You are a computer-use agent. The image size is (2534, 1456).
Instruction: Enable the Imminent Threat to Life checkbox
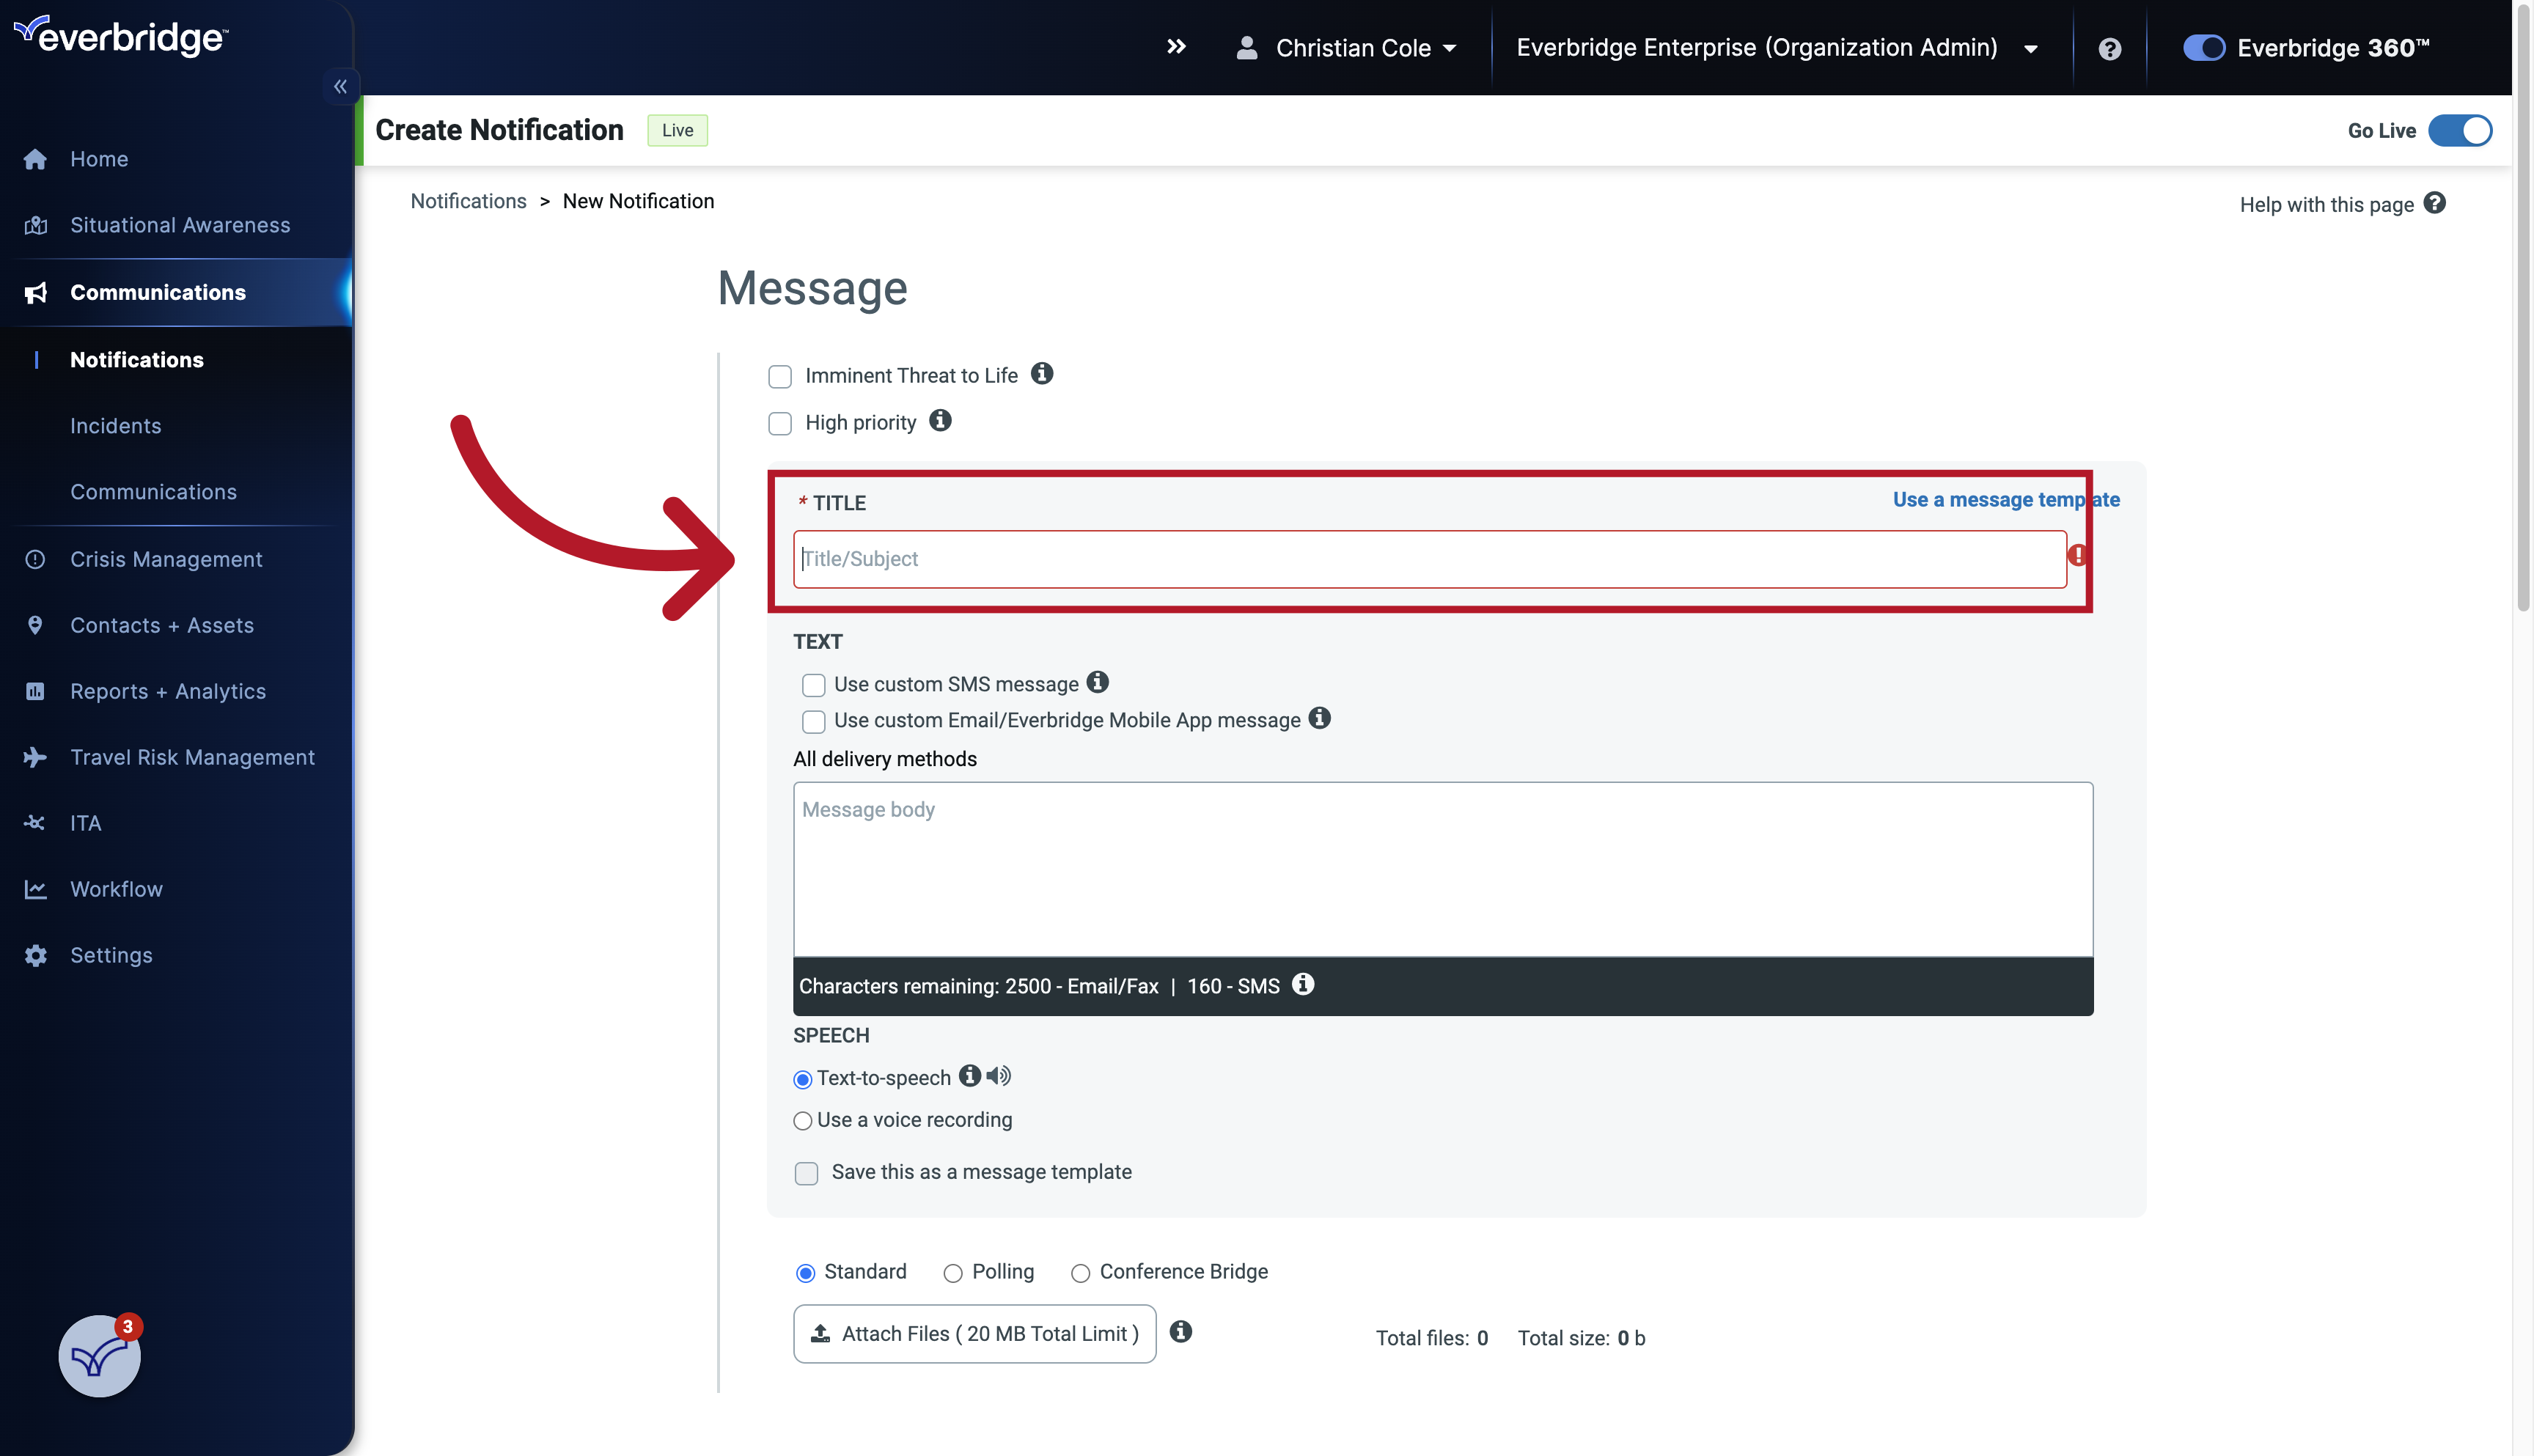[x=780, y=376]
